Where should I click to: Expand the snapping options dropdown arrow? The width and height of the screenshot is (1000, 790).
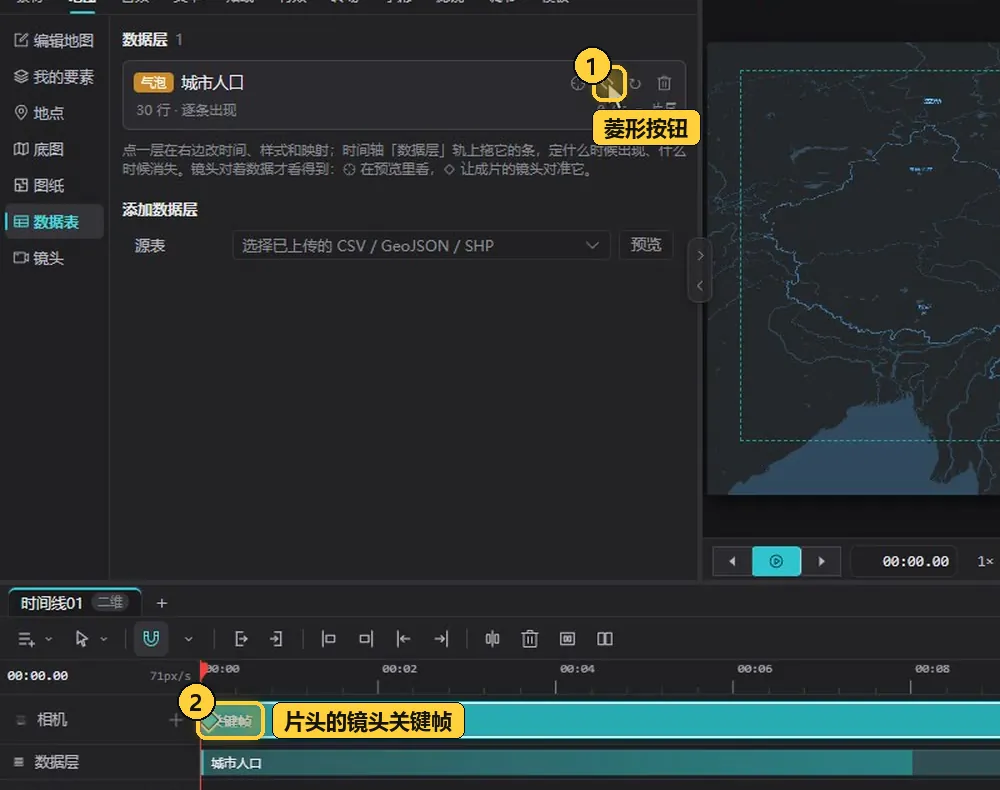coord(188,639)
